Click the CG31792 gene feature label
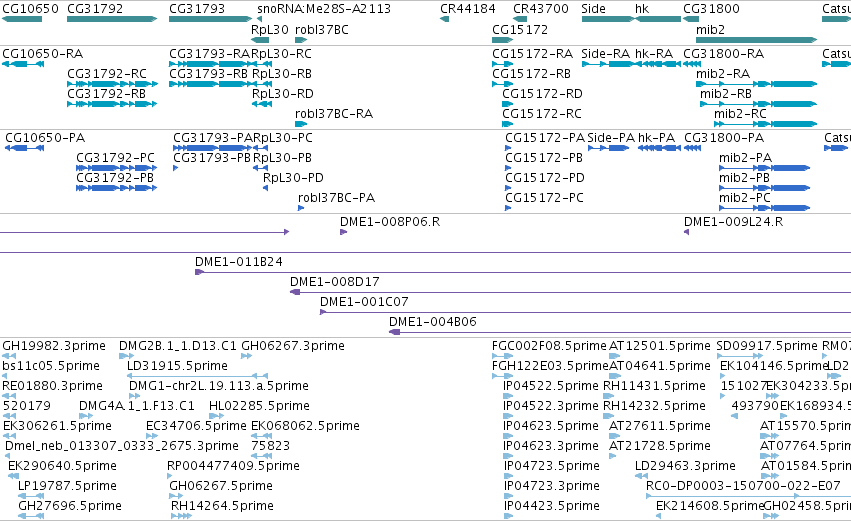The height and width of the screenshot is (521, 851). pos(95,9)
